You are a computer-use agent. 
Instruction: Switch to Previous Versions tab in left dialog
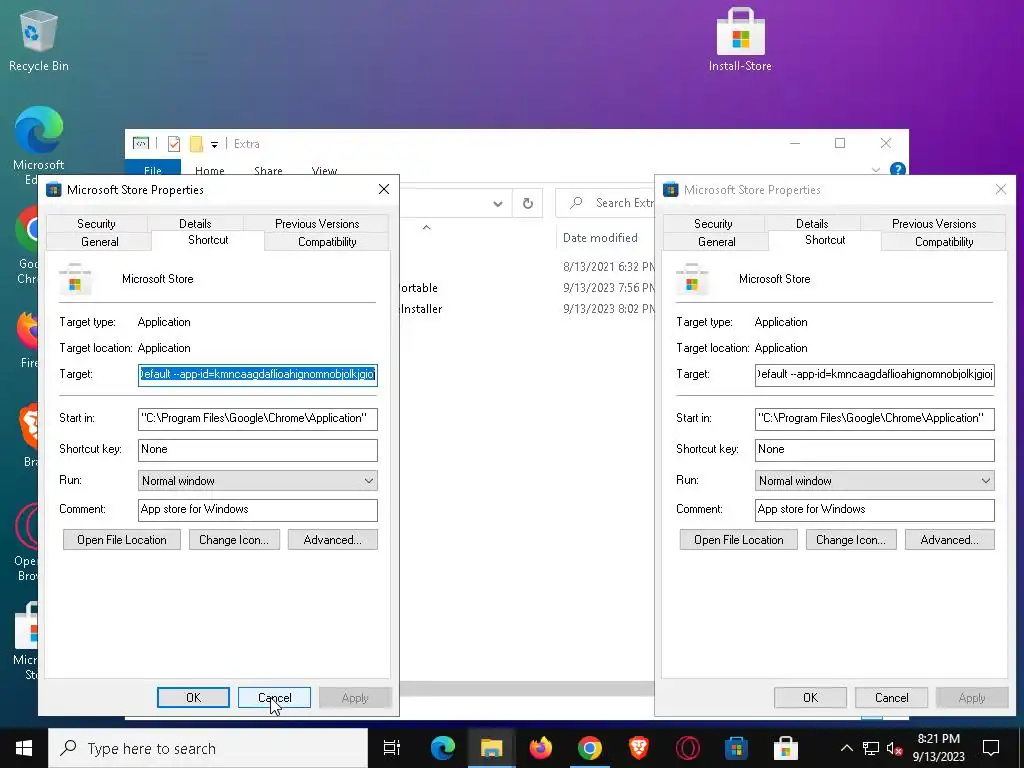pyautogui.click(x=317, y=223)
